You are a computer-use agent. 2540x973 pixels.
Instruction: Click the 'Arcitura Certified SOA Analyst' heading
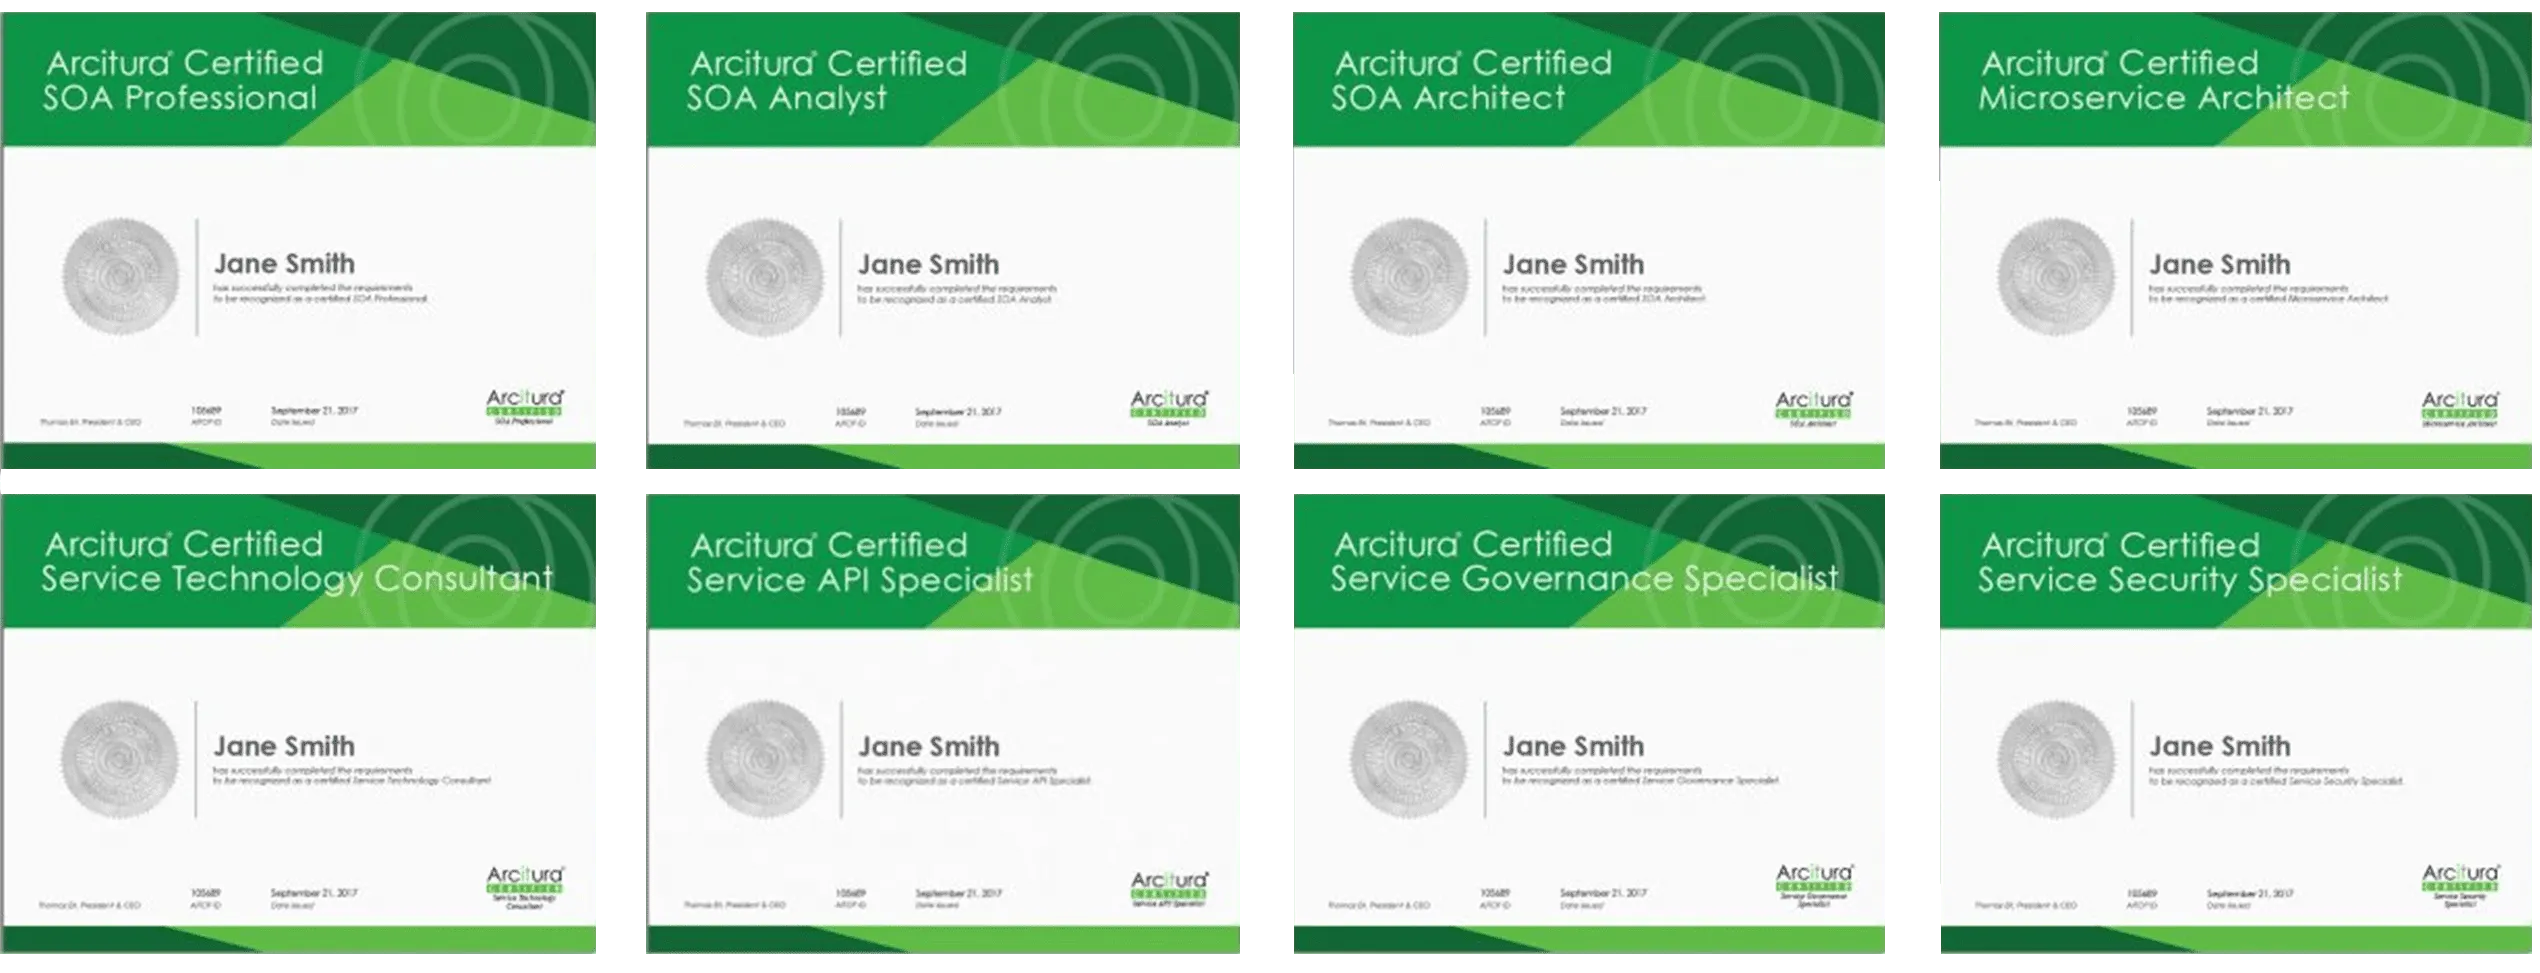[x=827, y=80]
